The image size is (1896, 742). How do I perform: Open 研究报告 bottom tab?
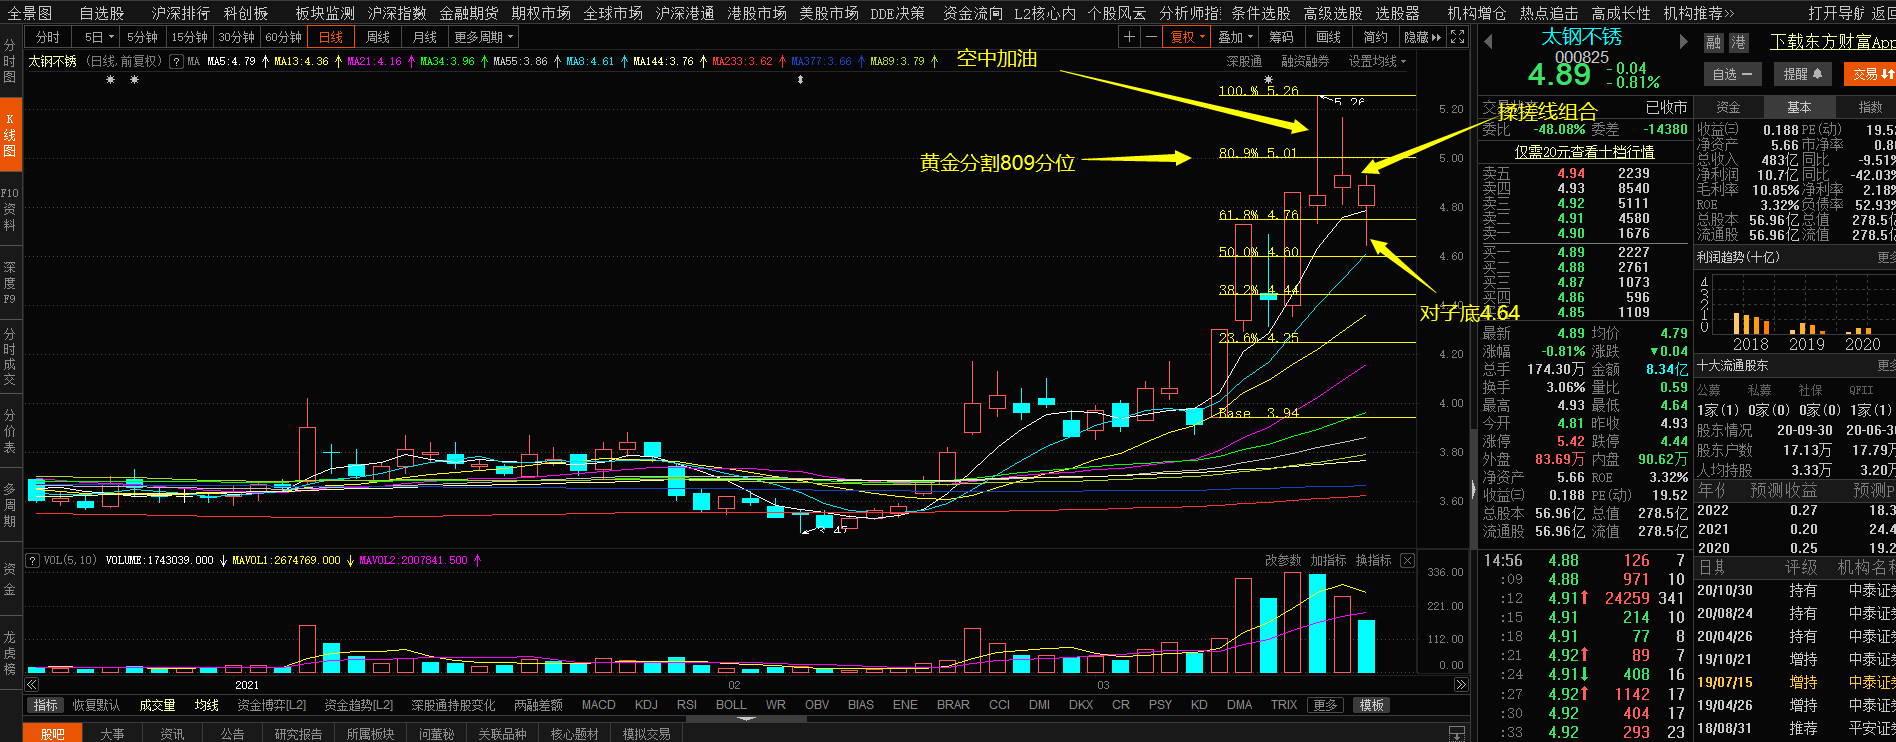298,734
